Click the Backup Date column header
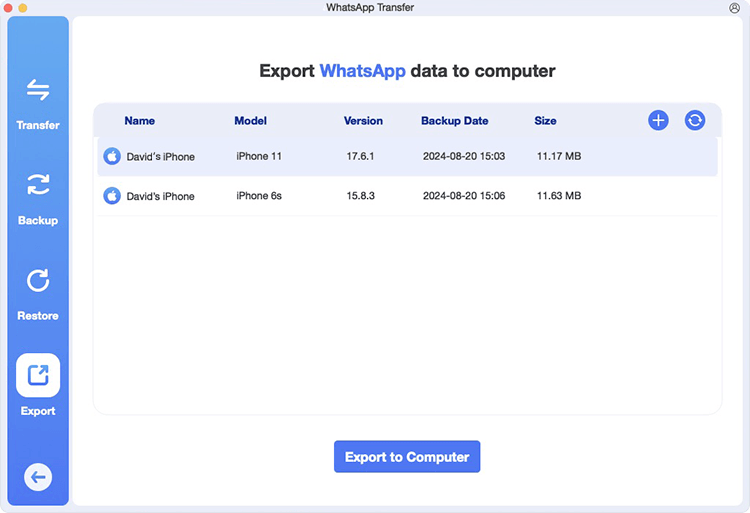Viewport: 750px width, 513px height. pyautogui.click(x=454, y=120)
